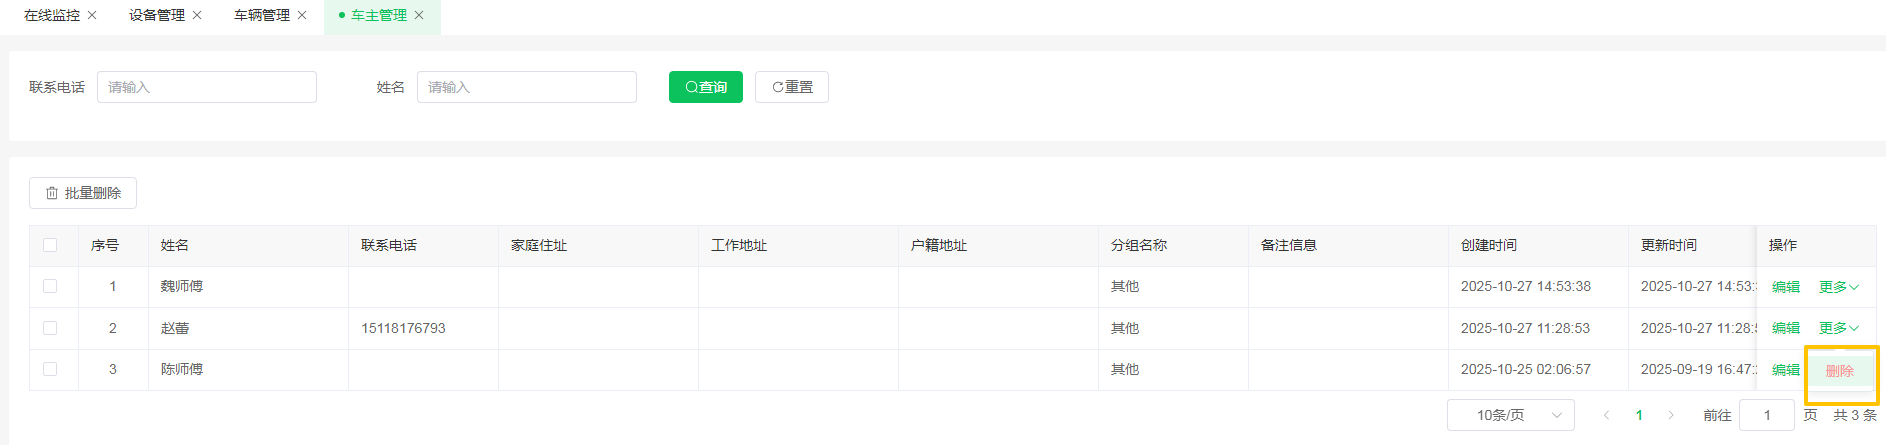1886x445 pixels.
Task: Focus the 联系电话 input field
Action: [206, 87]
